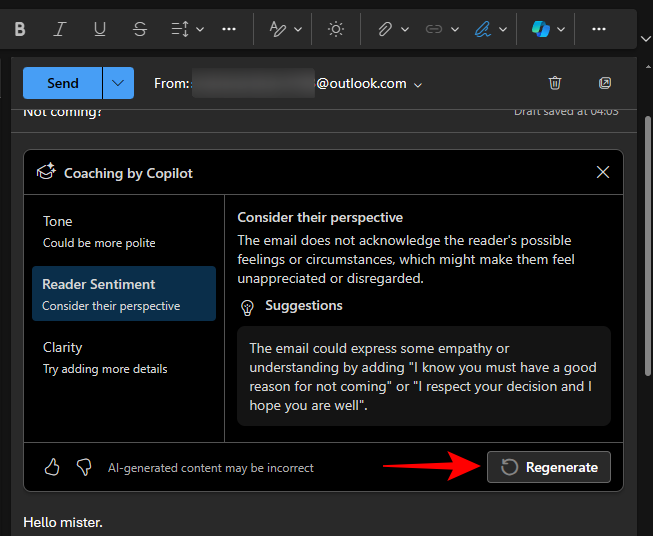Open more formatting options ellipsis

tap(229, 29)
